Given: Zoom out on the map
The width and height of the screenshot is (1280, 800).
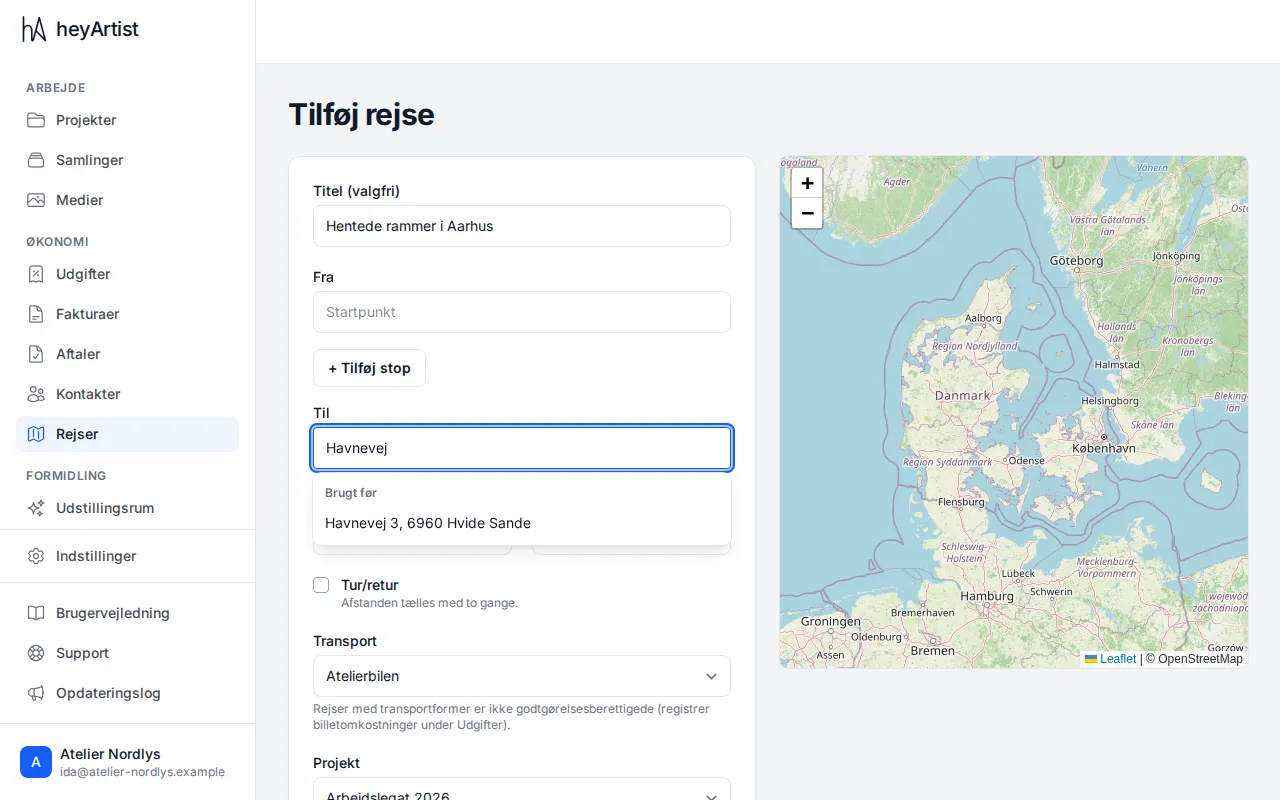Looking at the screenshot, I should [x=807, y=213].
